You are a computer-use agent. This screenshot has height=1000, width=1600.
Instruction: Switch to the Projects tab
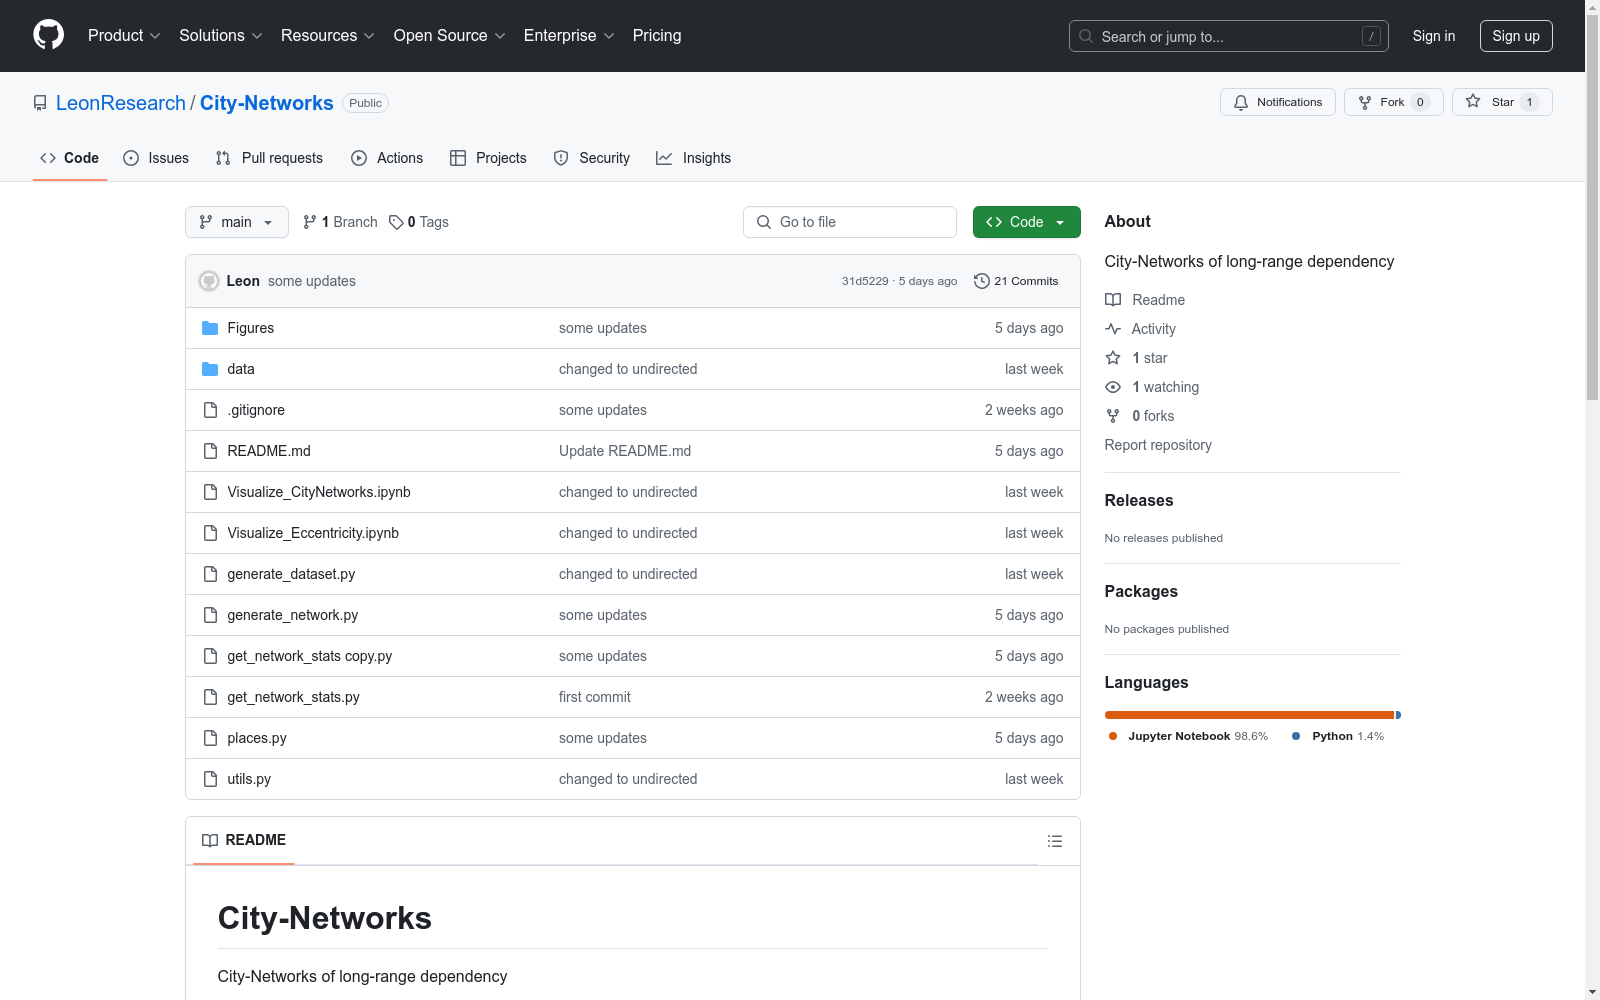click(x=488, y=158)
